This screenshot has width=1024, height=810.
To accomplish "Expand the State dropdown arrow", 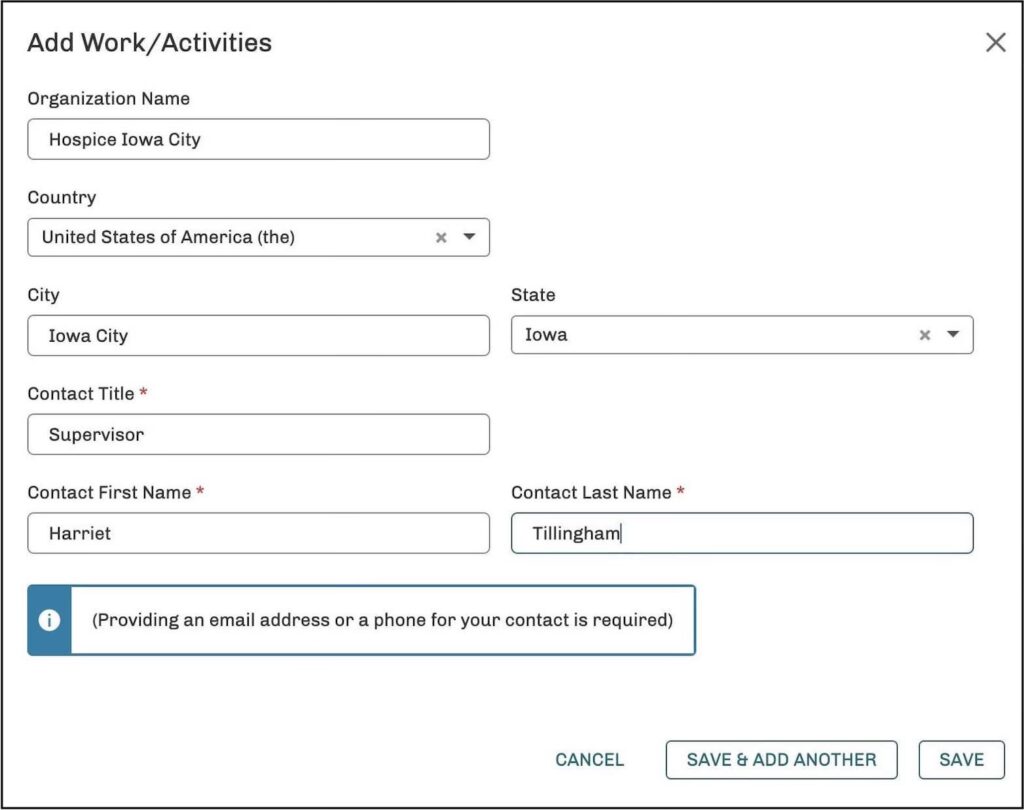I will pyautogui.click(x=953, y=335).
